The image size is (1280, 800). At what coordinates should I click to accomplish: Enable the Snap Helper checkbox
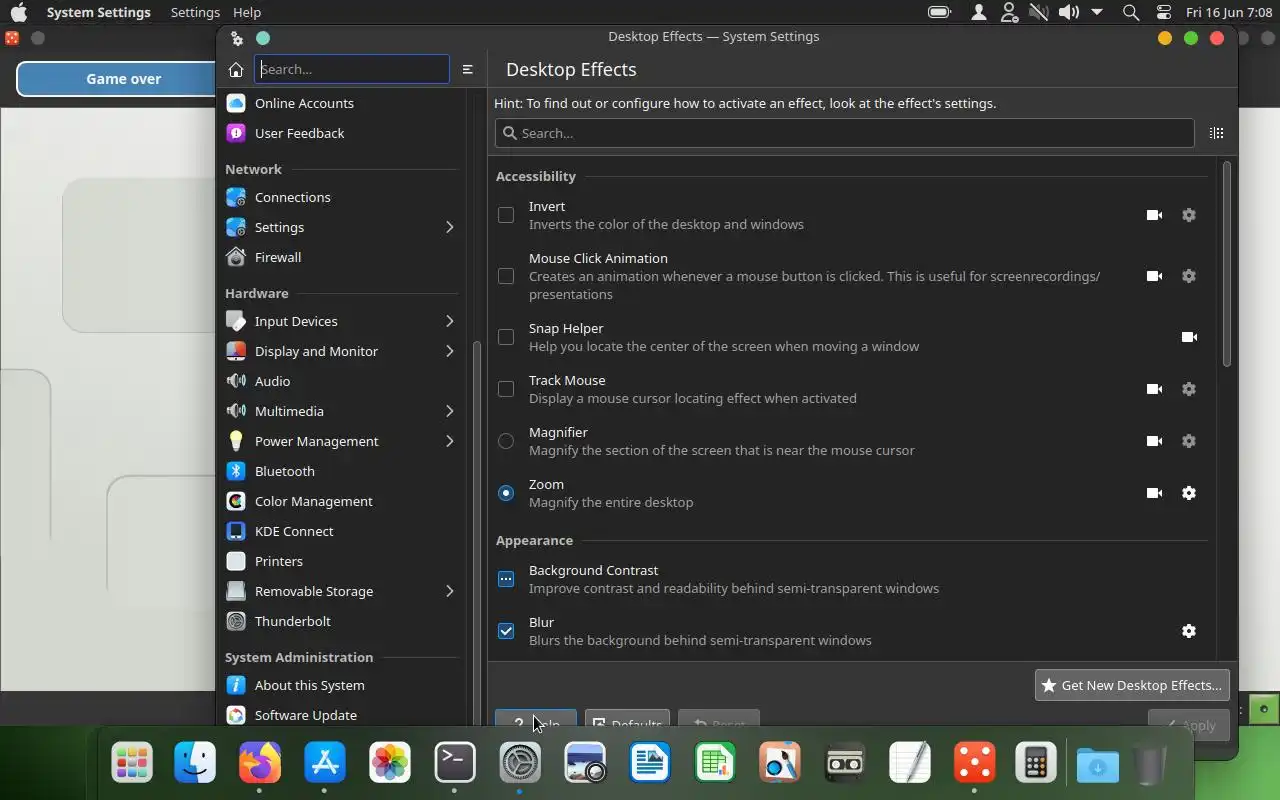tap(506, 337)
